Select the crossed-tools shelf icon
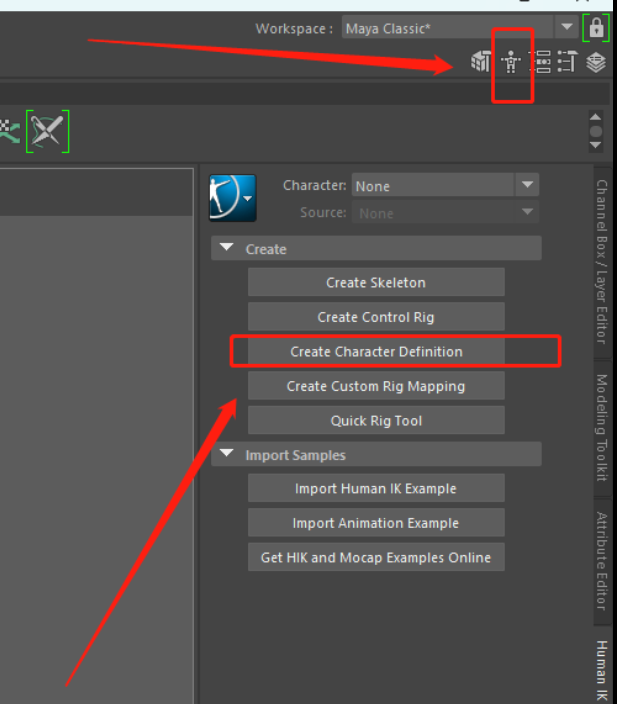The width and height of the screenshot is (617, 704). tap(48, 131)
